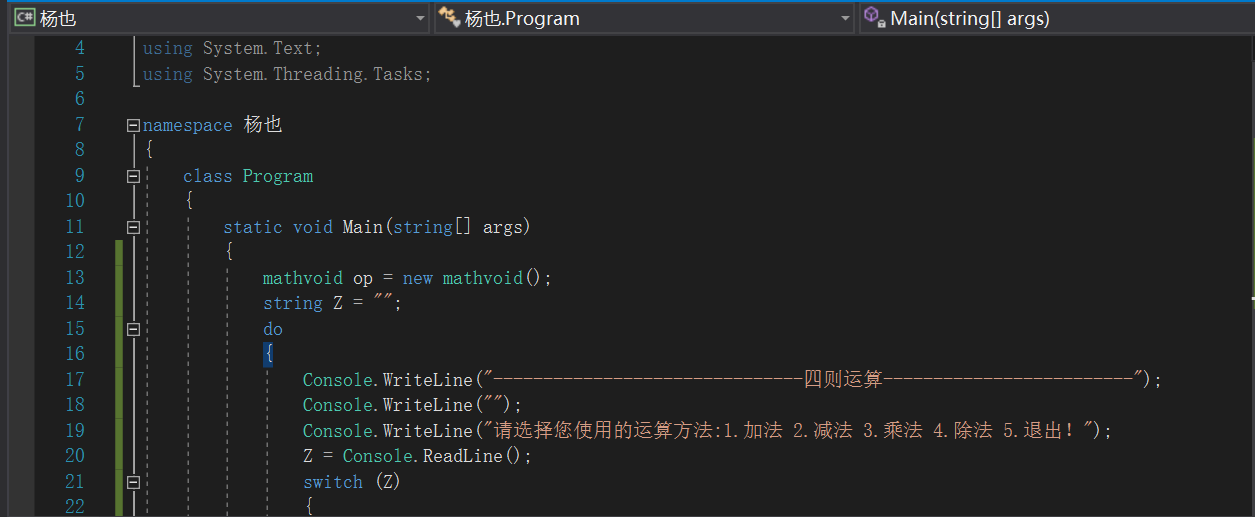Open the 杨也.Program class dropdown
Viewport: 1255px width, 517px height.
[644, 18]
